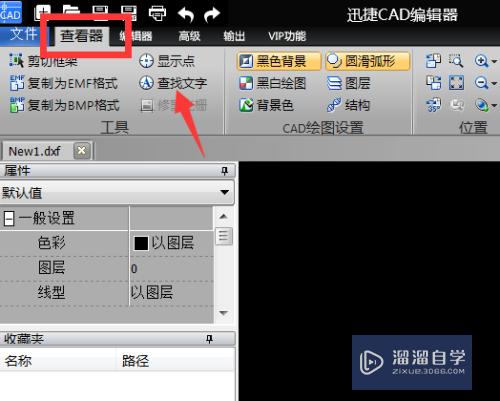Open the 默认值 dropdown

coord(117,192)
